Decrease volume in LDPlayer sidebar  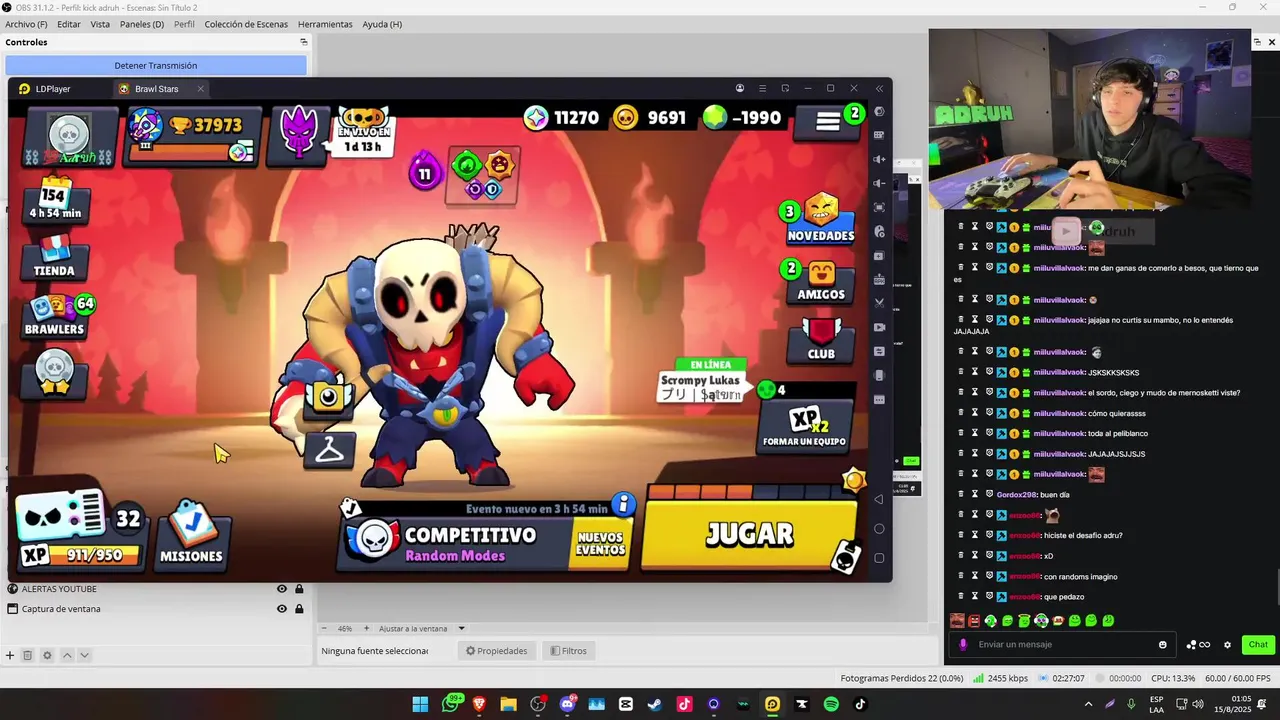click(879, 183)
